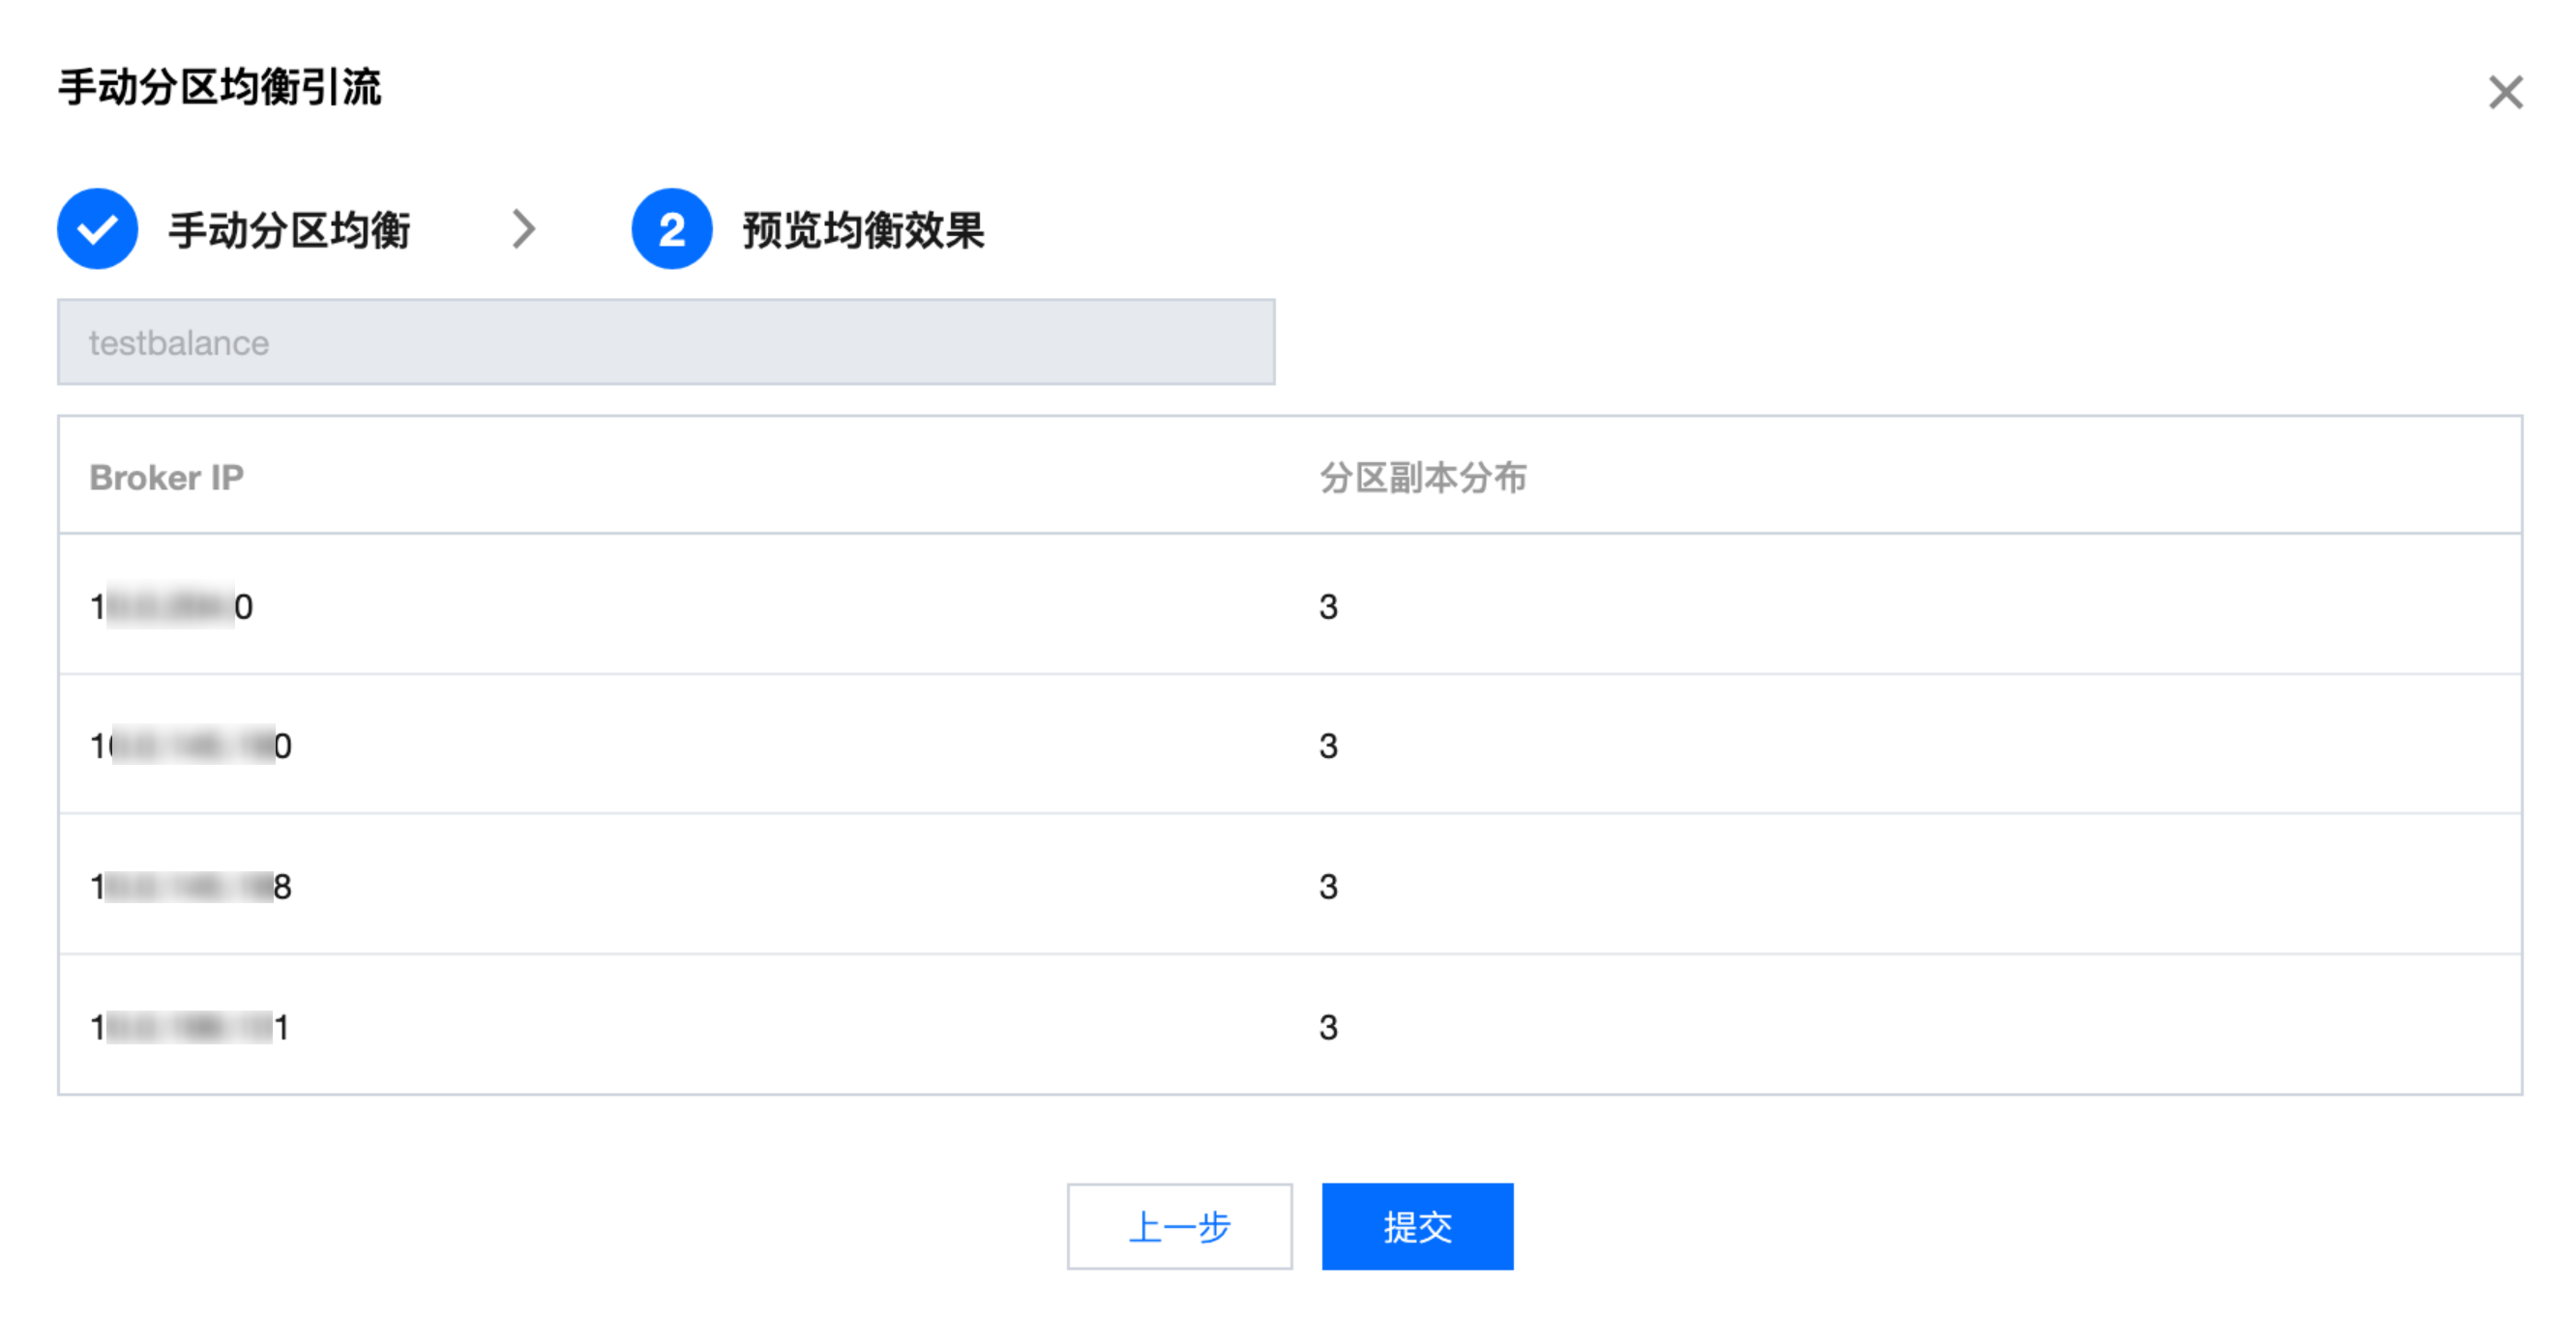Select the second broker IP row entry
Screen dimensions: 2576x1319
click(x=190, y=746)
